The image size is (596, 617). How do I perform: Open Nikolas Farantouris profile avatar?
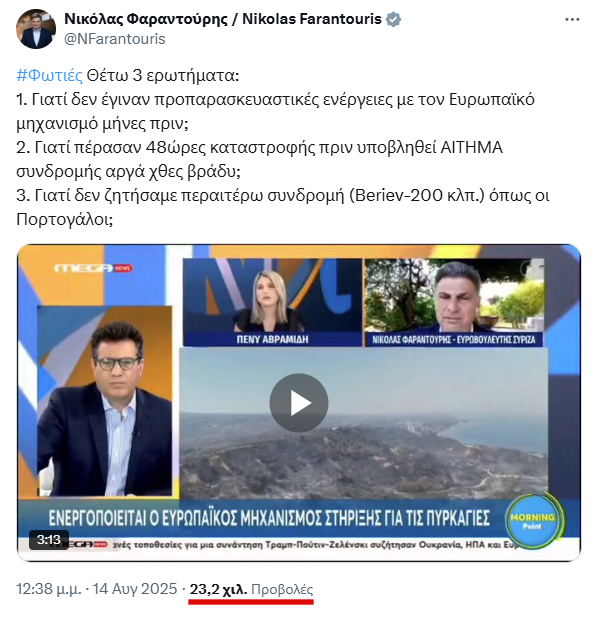pyautogui.click(x=36, y=29)
